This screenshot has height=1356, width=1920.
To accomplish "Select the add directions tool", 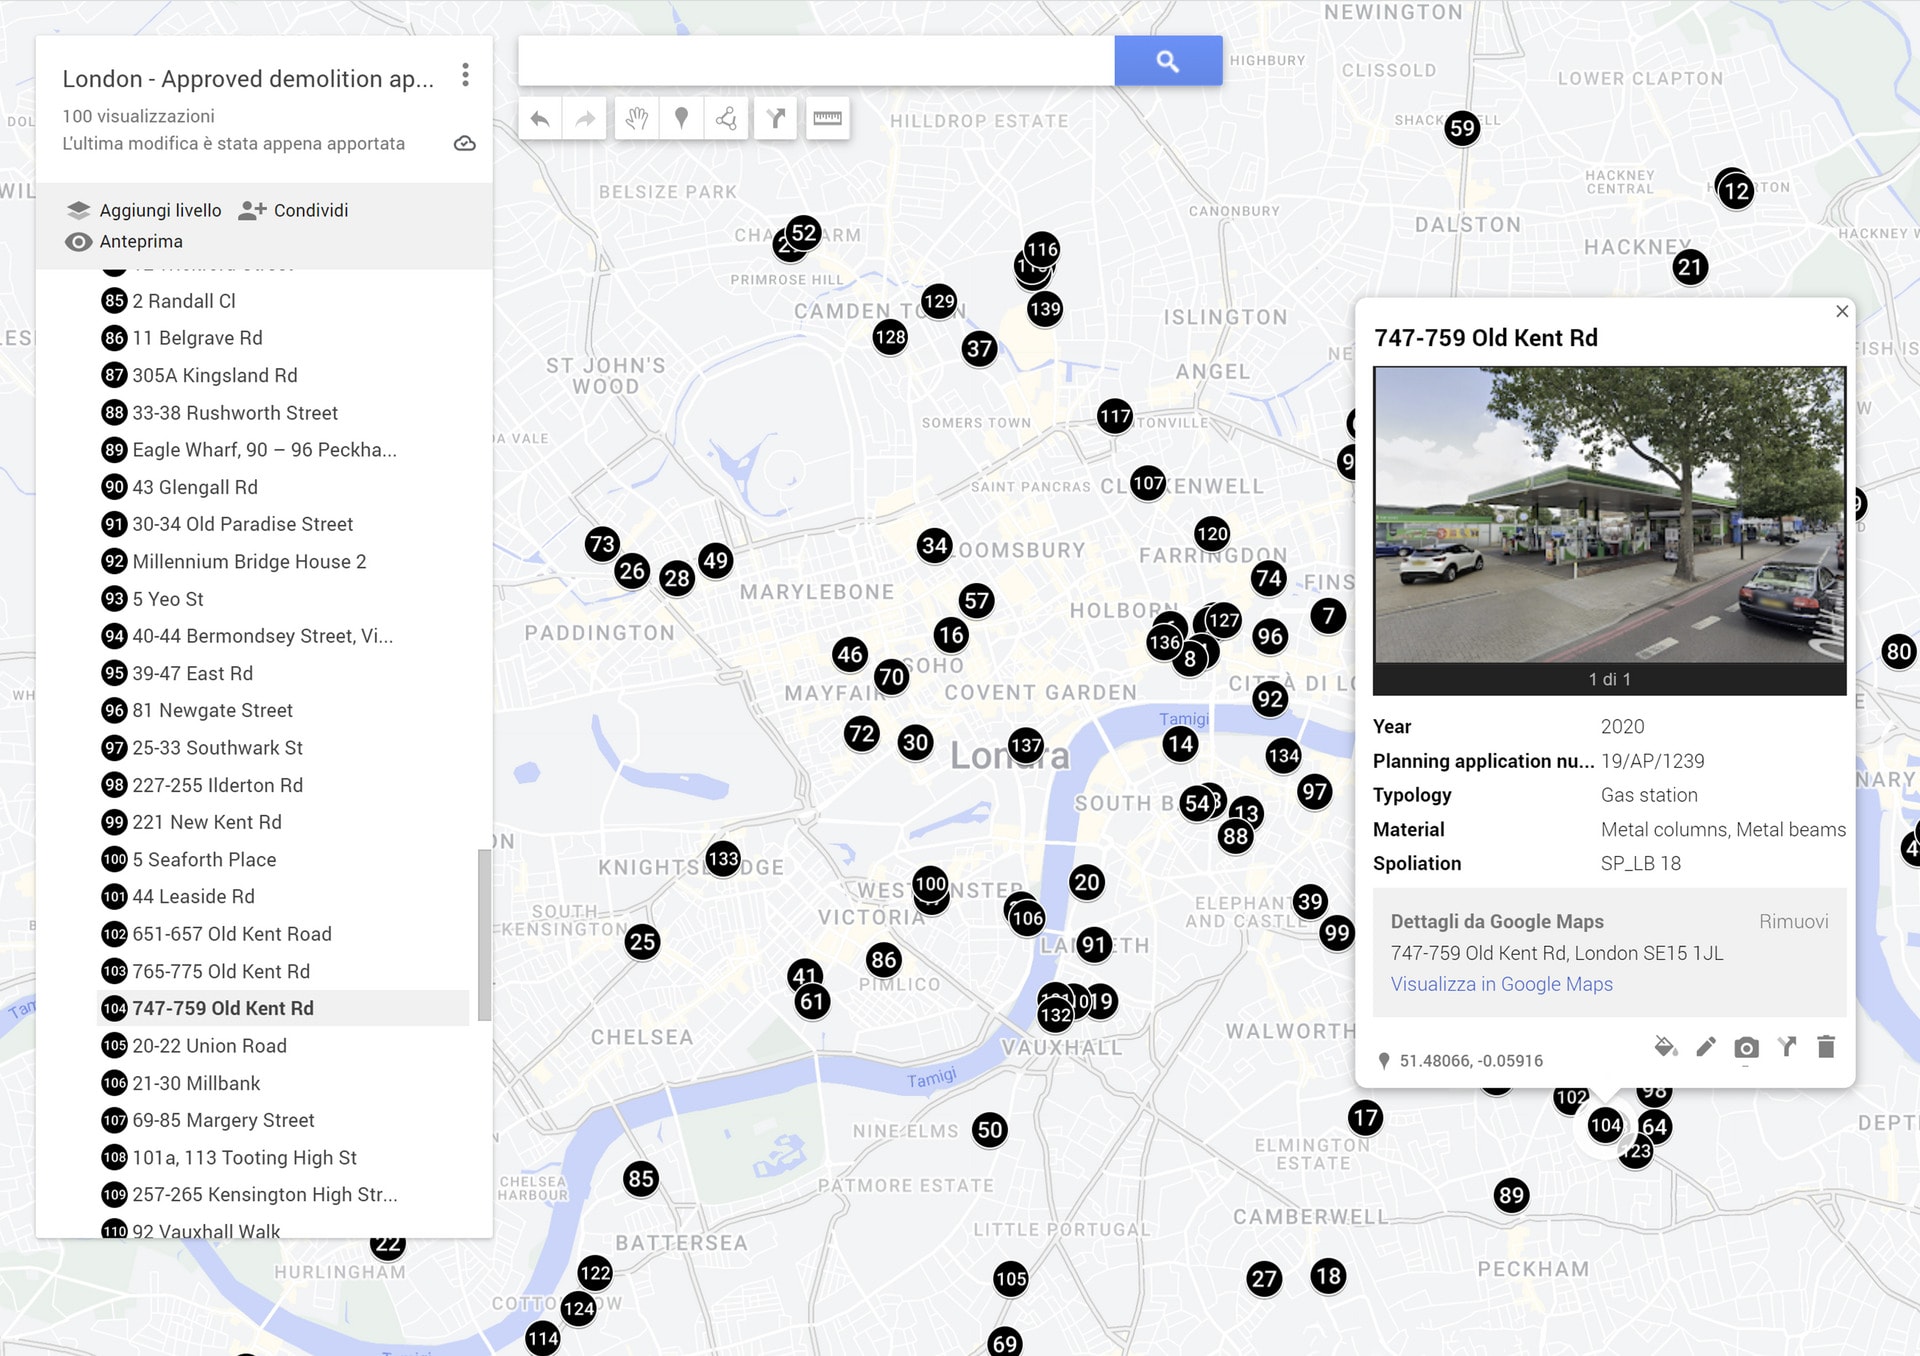I will (776, 119).
